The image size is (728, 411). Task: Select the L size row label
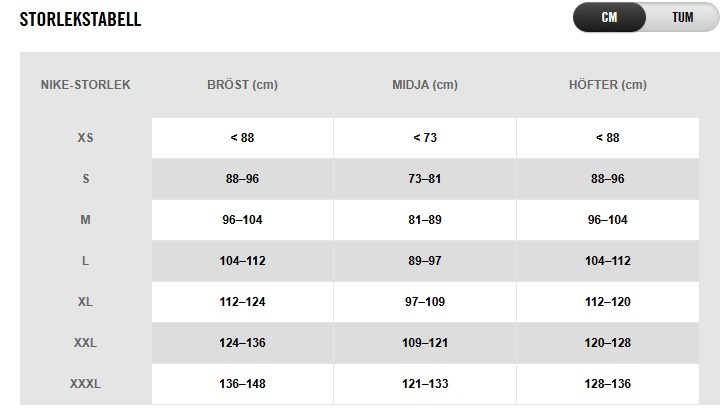[x=85, y=261]
